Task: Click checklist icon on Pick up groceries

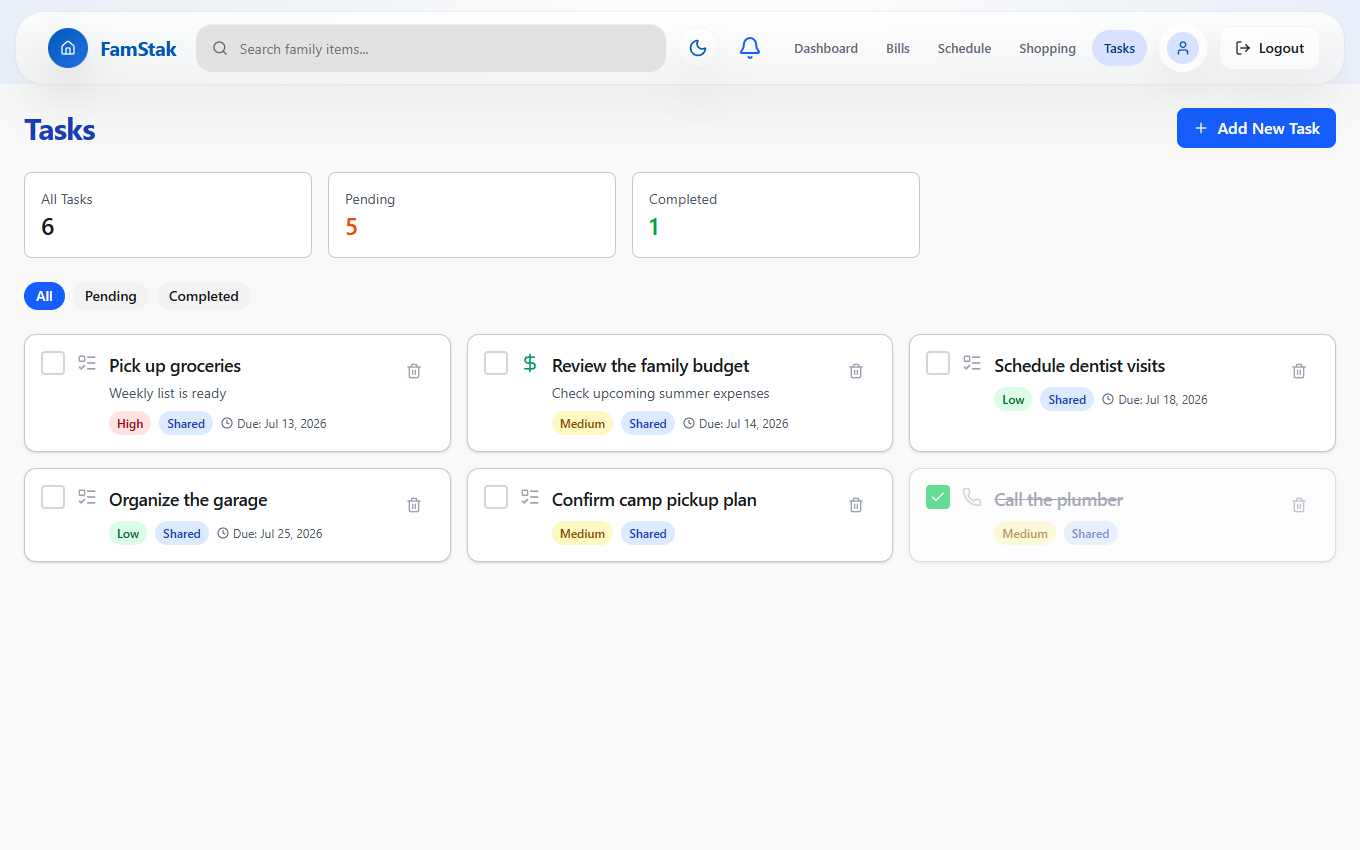Action: click(x=87, y=363)
